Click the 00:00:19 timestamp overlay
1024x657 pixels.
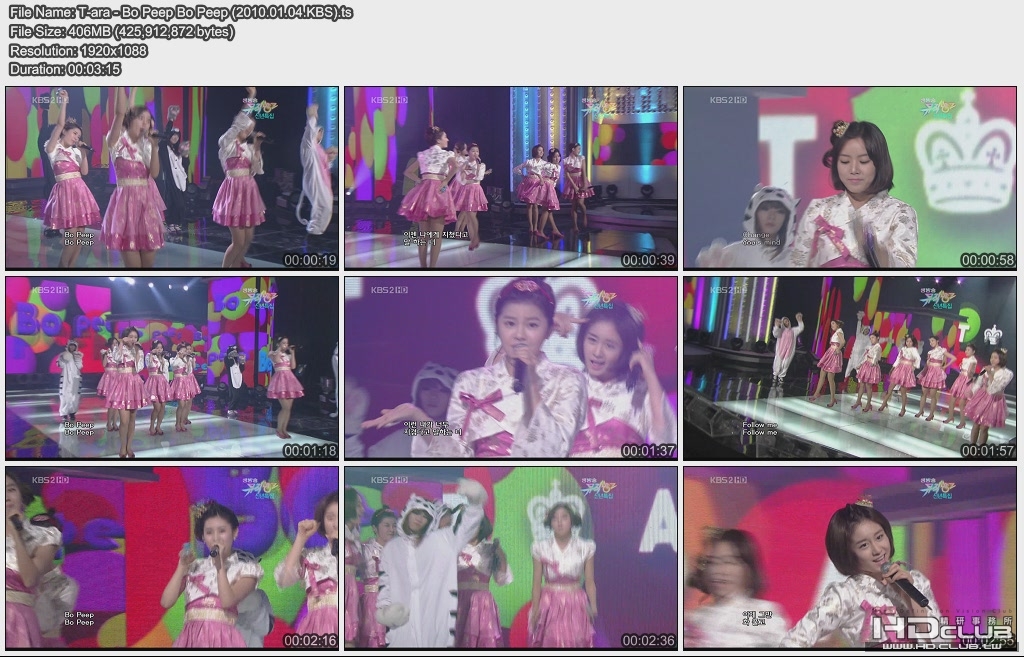[x=312, y=260]
